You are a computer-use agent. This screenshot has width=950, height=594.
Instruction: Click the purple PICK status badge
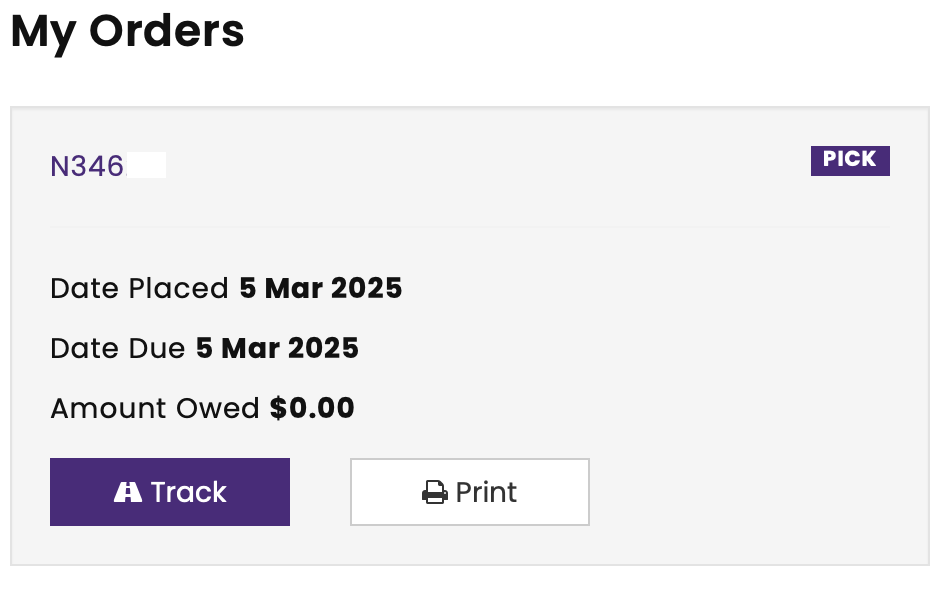pyautogui.click(x=850, y=161)
